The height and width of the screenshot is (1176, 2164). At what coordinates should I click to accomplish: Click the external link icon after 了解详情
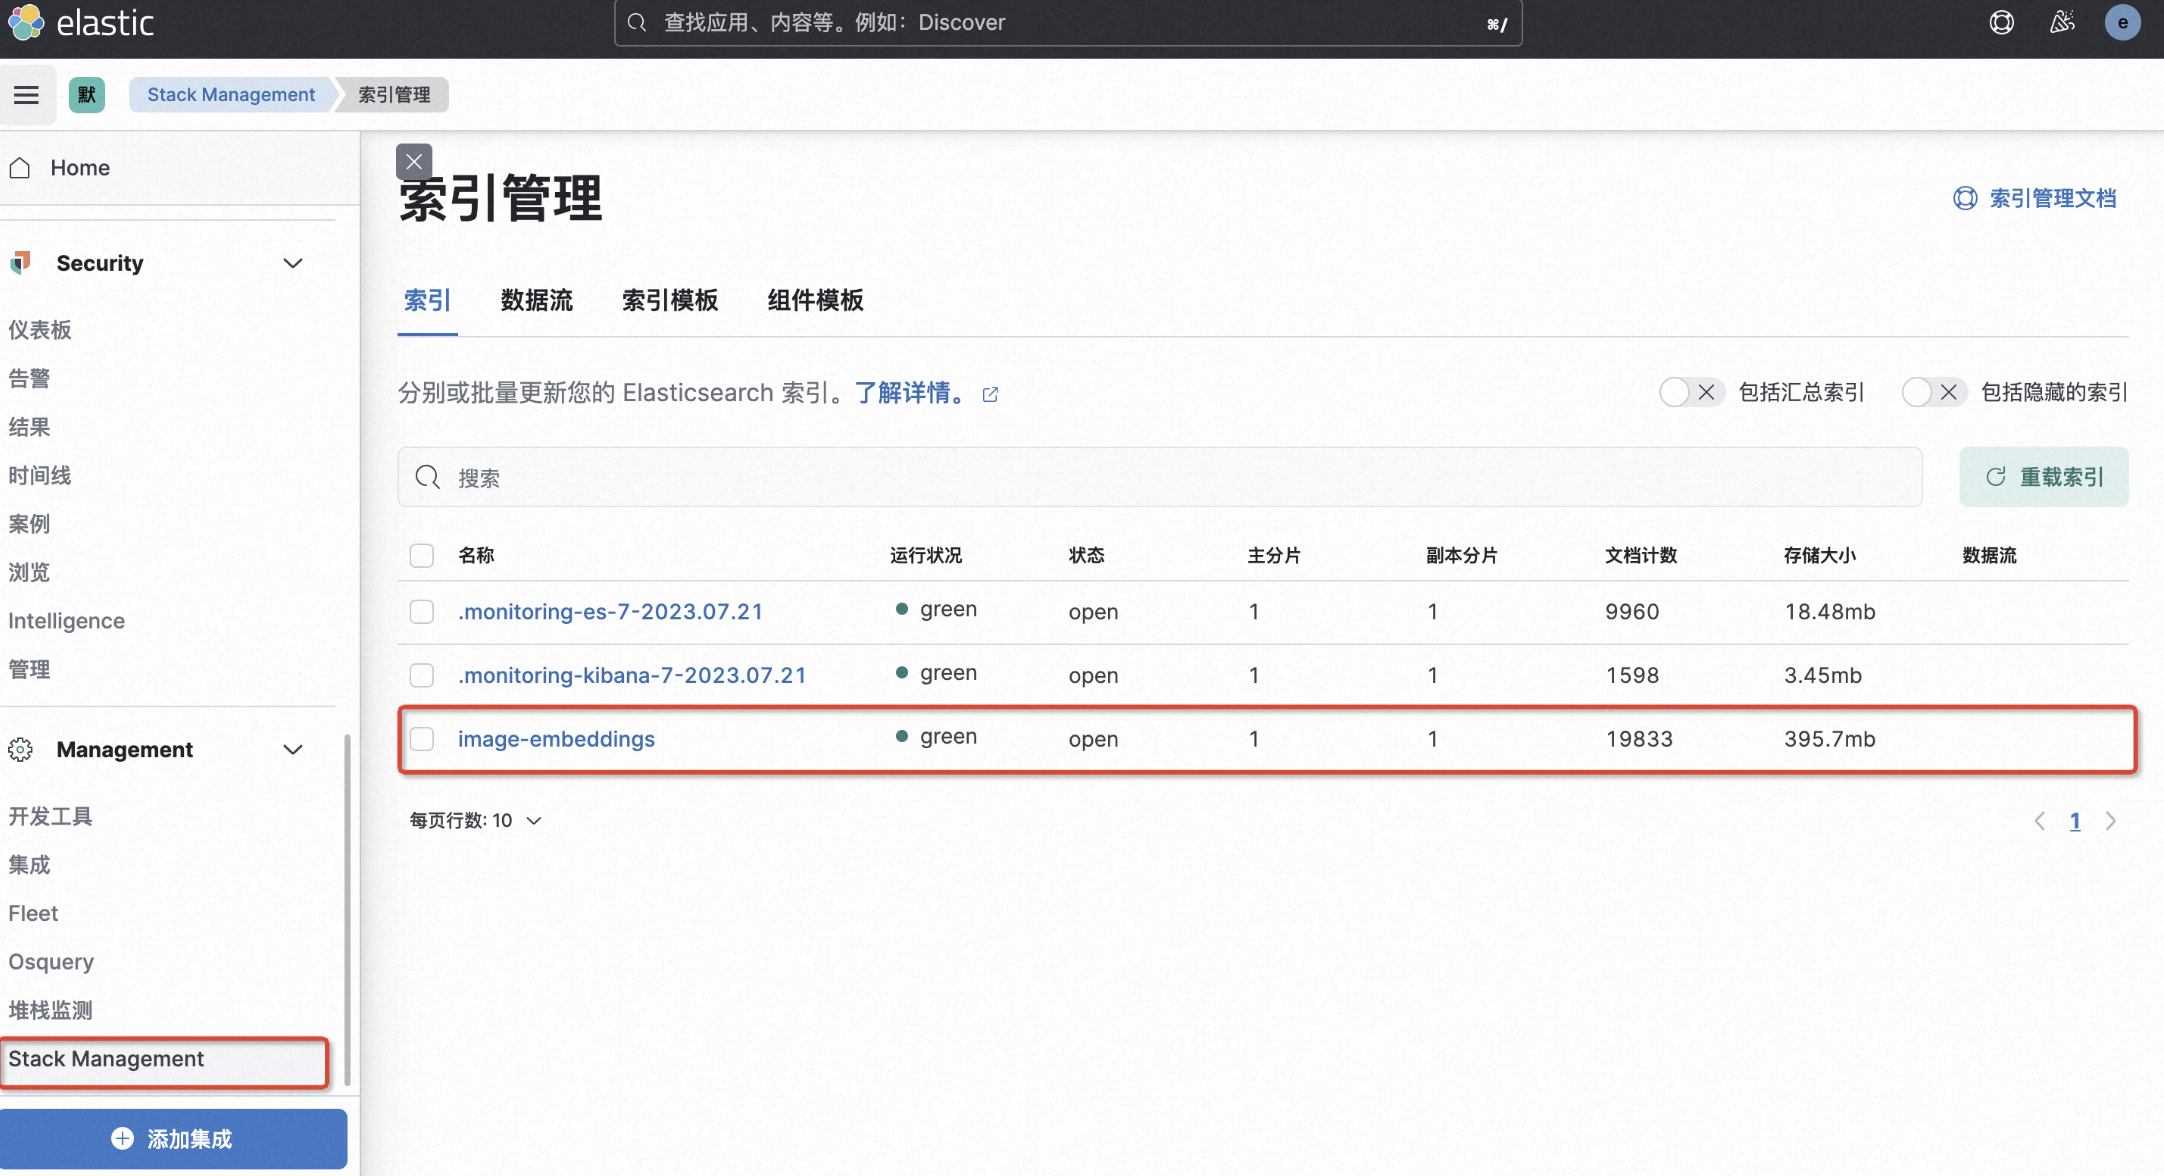(990, 394)
